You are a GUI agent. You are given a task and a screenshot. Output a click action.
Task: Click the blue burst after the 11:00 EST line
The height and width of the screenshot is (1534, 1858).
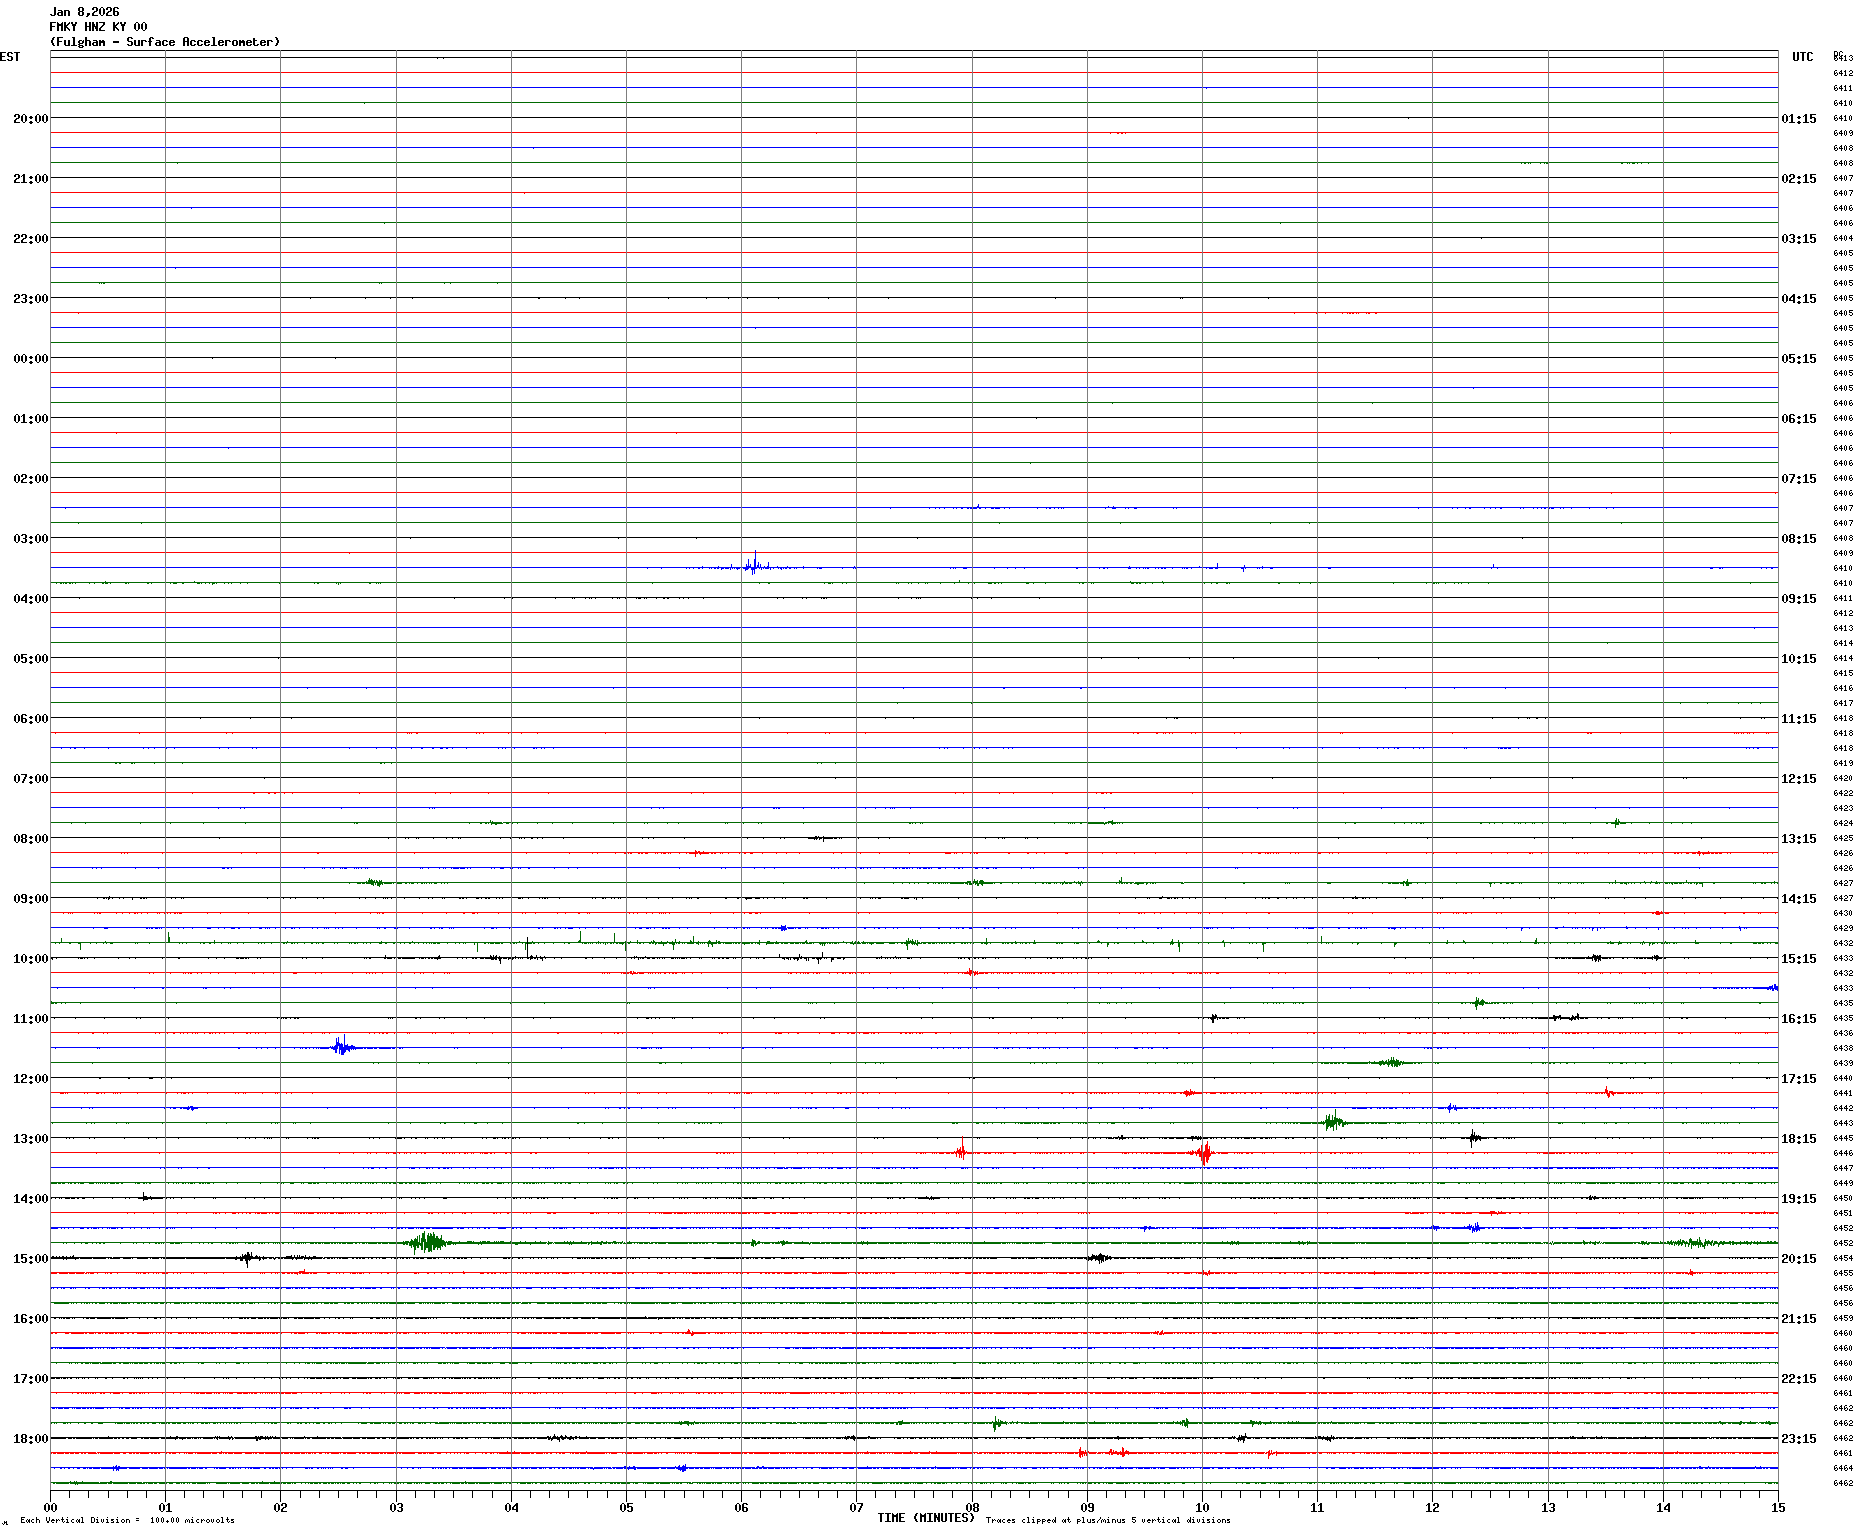tap(342, 1047)
